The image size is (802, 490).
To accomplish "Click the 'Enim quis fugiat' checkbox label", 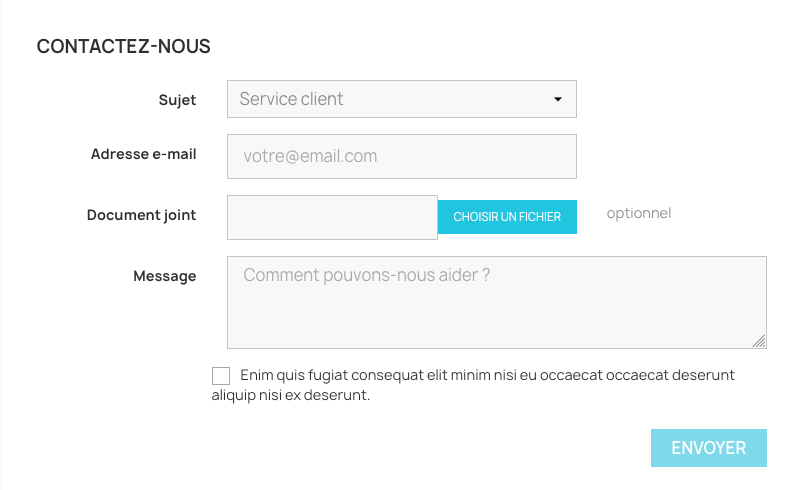I will [487, 375].
